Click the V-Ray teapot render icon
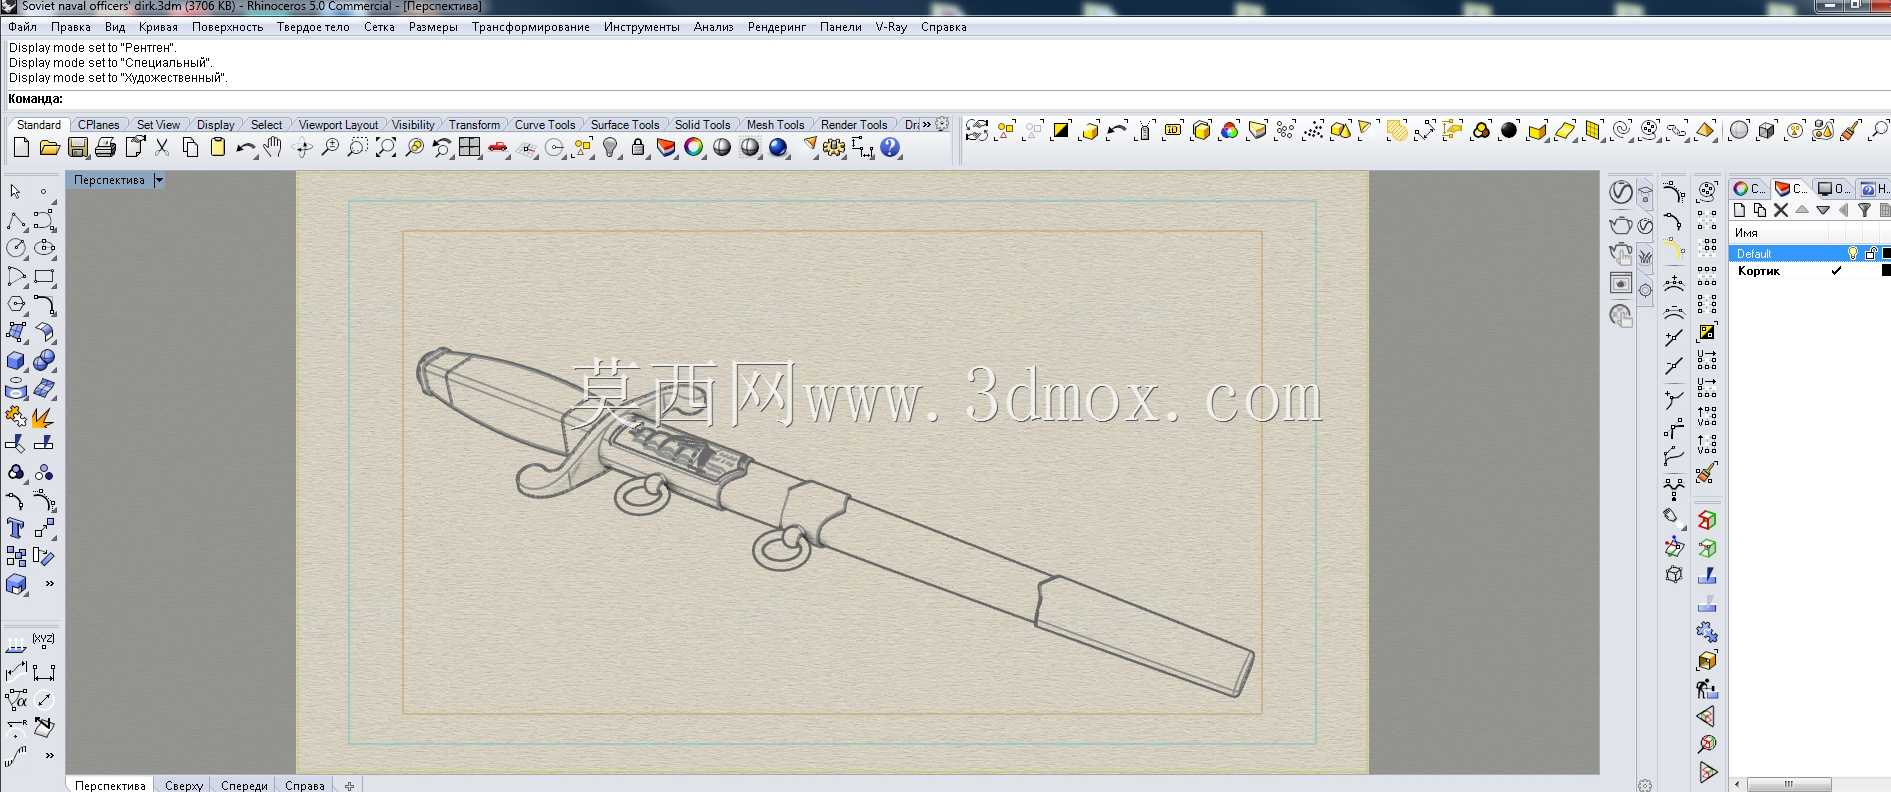1891x792 pixels. pyautogui.click(x=1620, y=224)
